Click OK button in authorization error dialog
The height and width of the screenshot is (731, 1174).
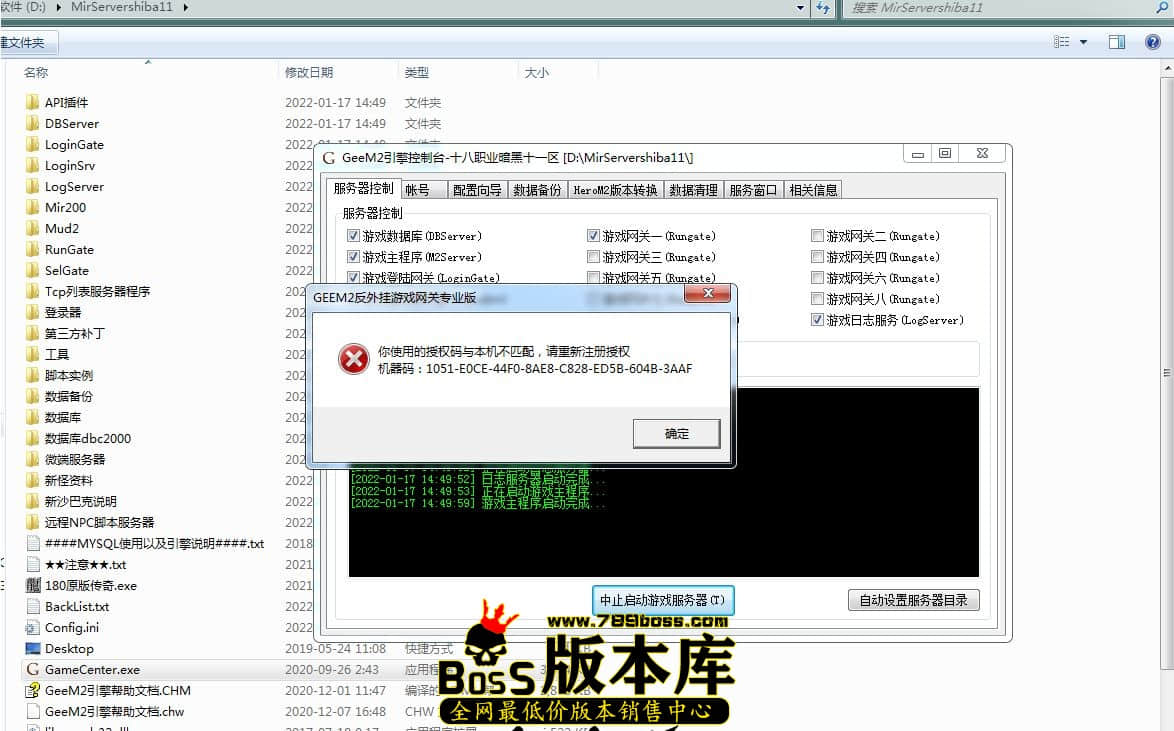[x=676, y=434]
